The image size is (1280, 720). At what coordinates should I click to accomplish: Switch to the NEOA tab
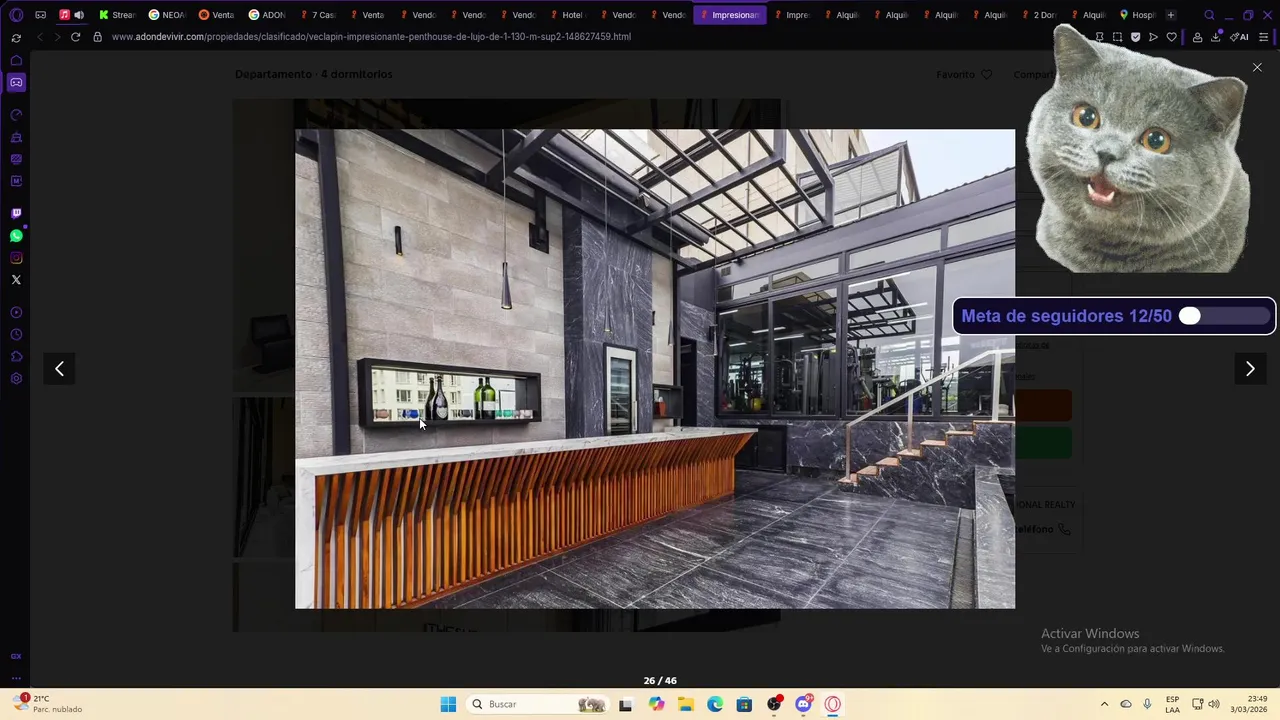point(167,15)
